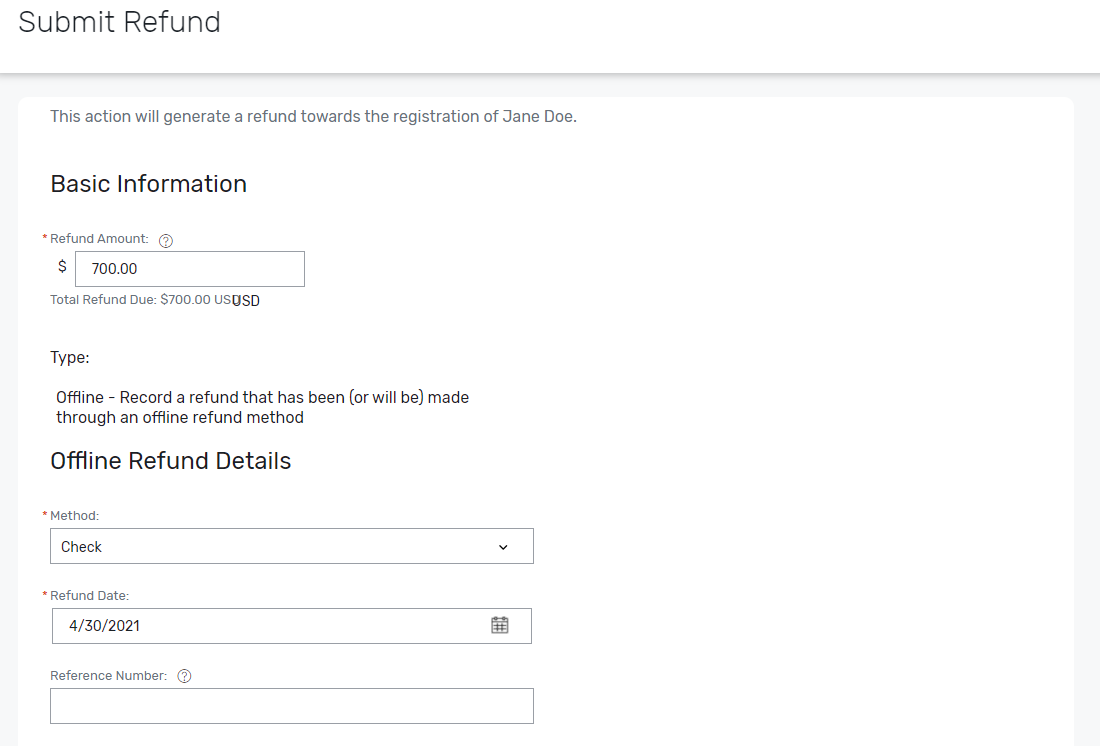Screen dimensions: 1100x746
Task: Click the Total Refund Due USD text
Action: (140, 300)
